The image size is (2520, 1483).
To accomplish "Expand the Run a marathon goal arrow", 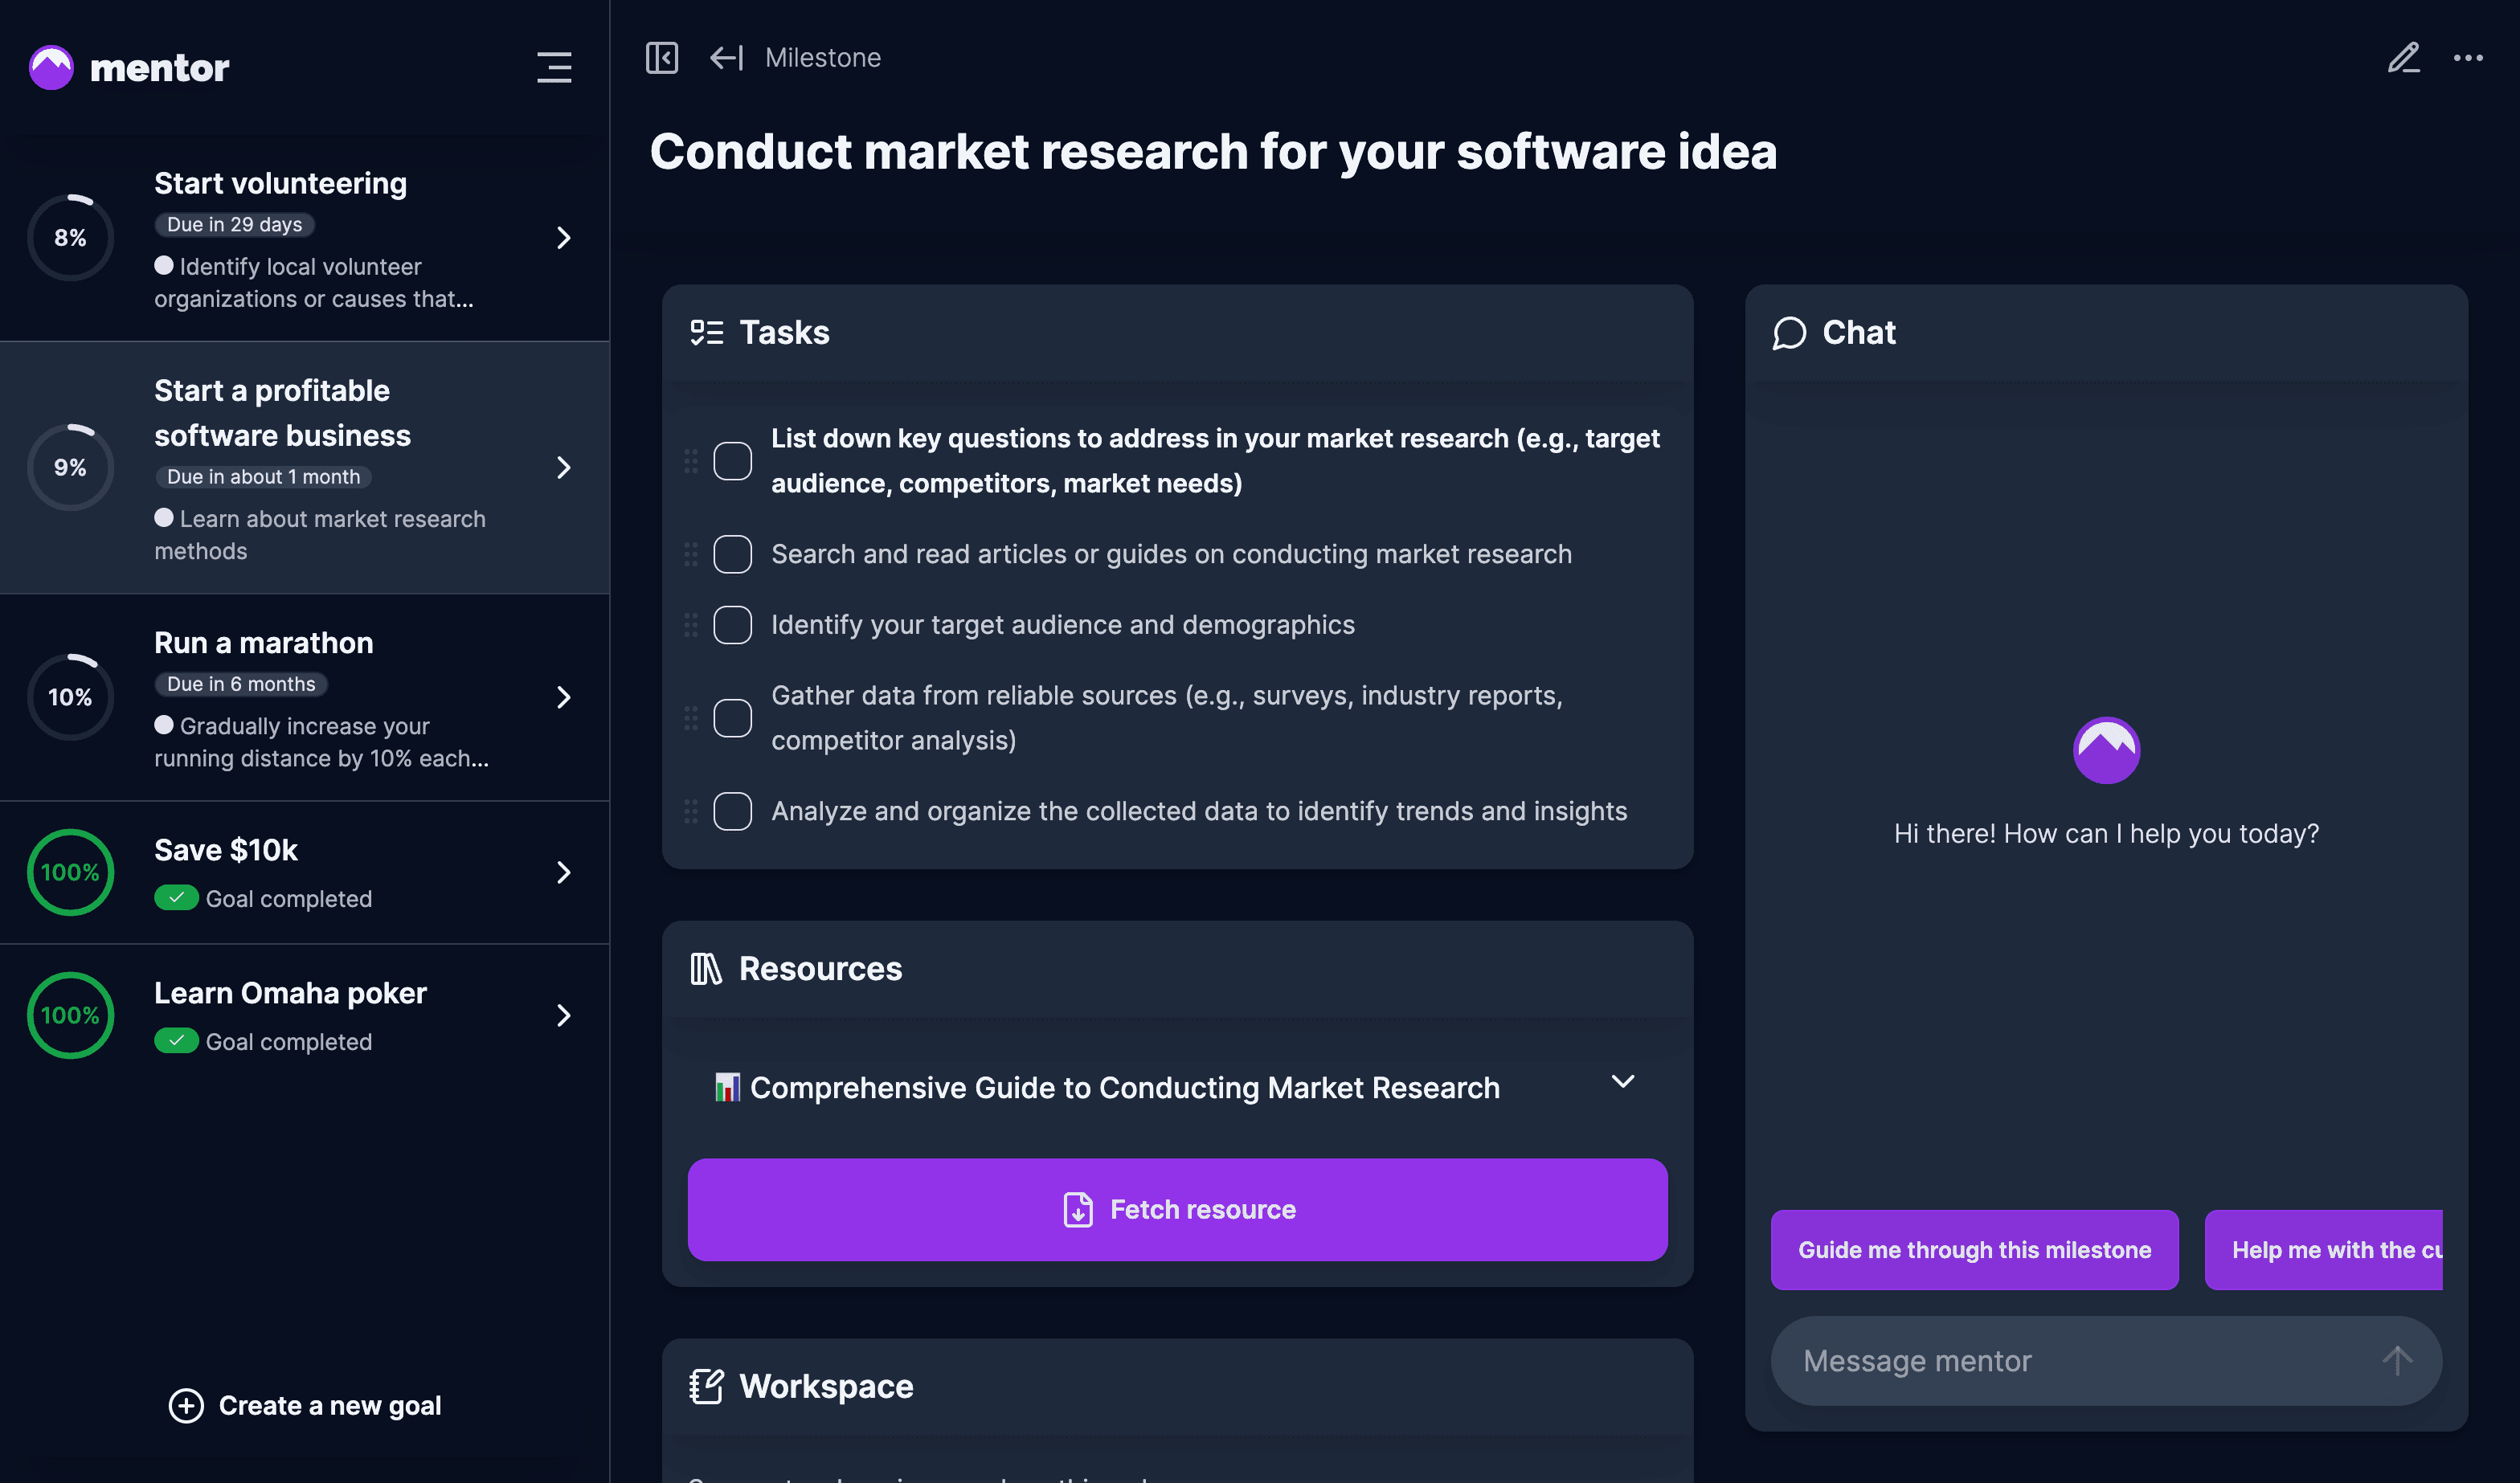I will click(564, 697).
